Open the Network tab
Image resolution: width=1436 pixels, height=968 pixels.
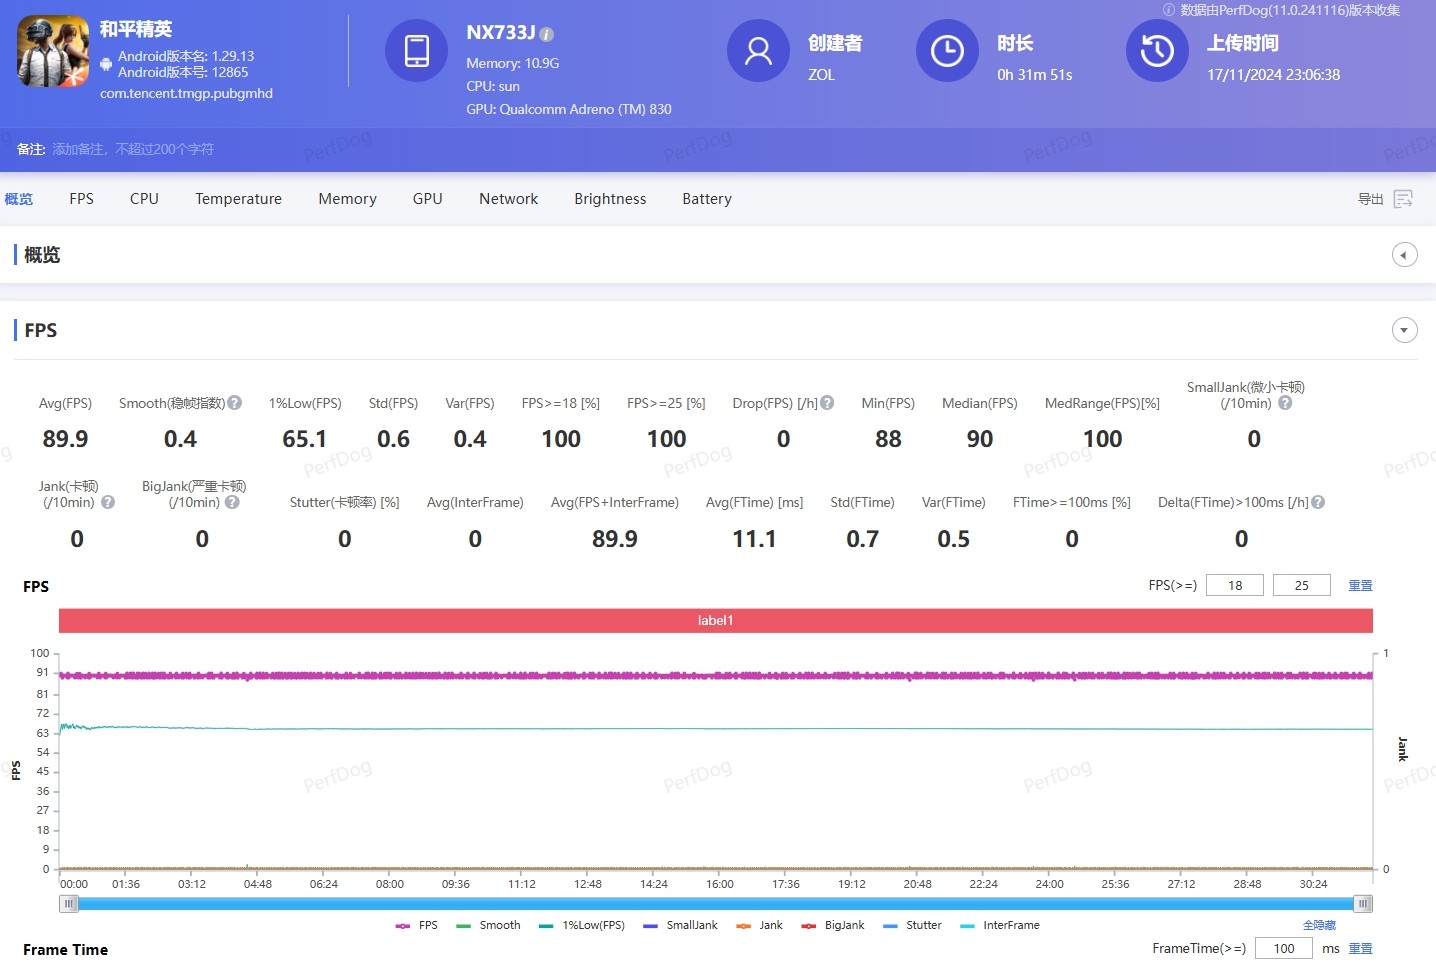(508, 199)
